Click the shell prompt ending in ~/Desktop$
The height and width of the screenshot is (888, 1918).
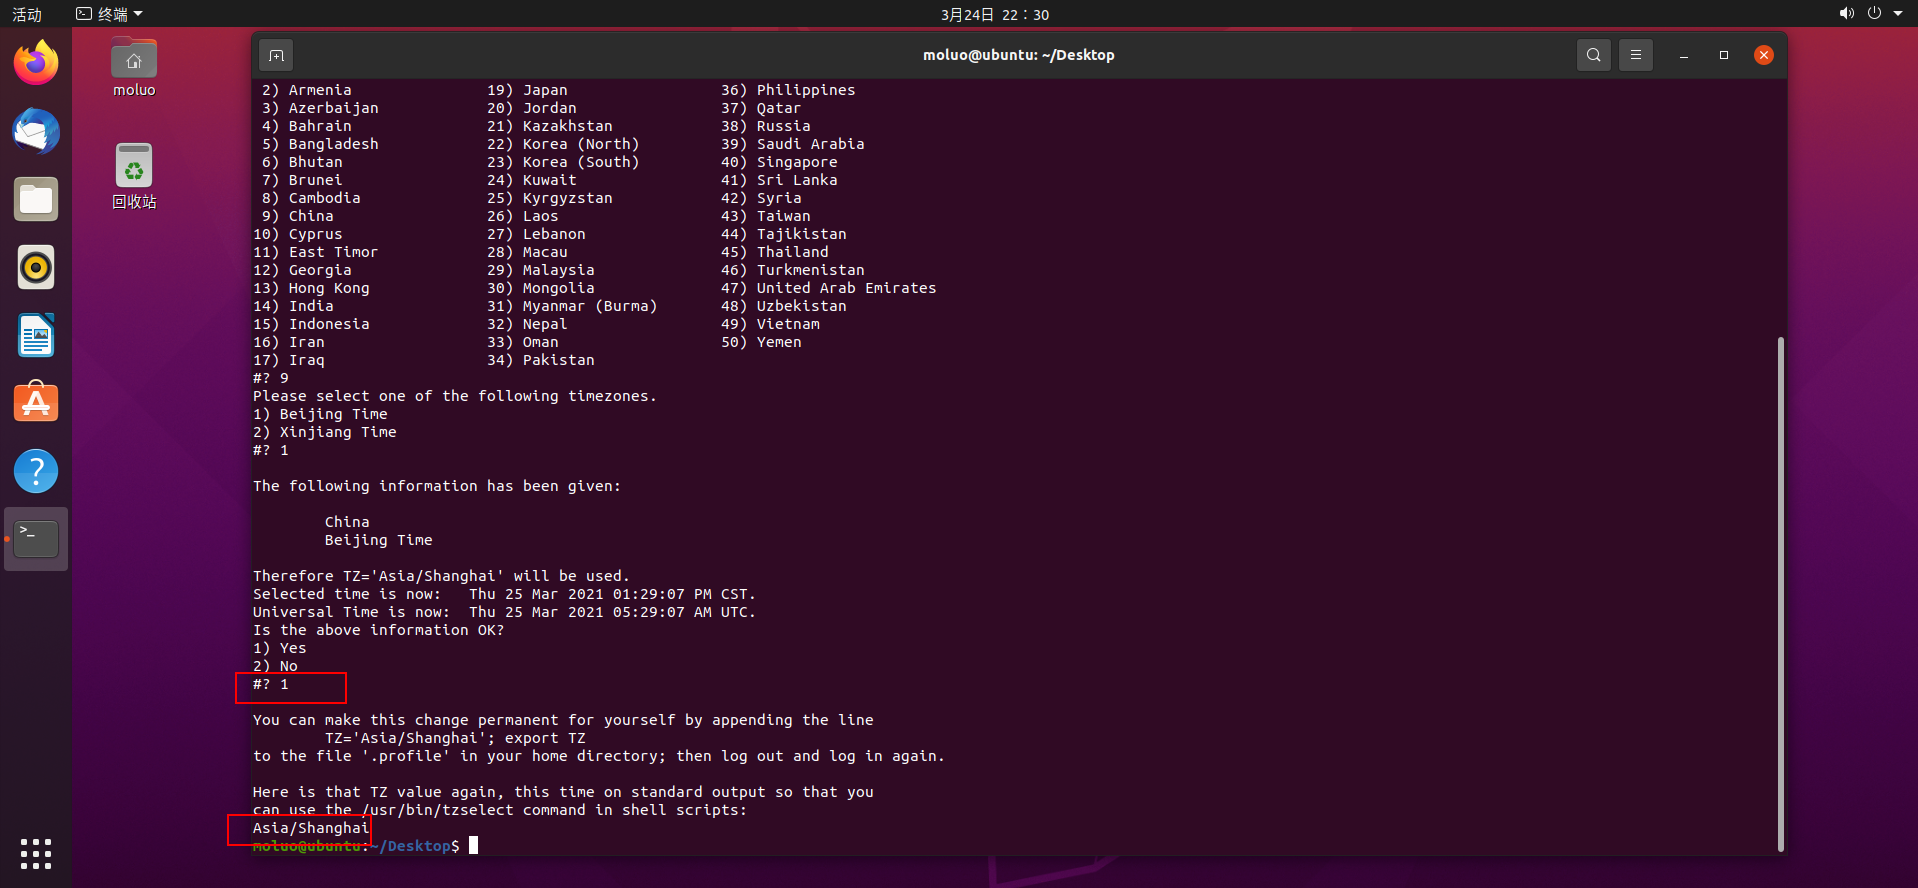[x=356, y=846]
